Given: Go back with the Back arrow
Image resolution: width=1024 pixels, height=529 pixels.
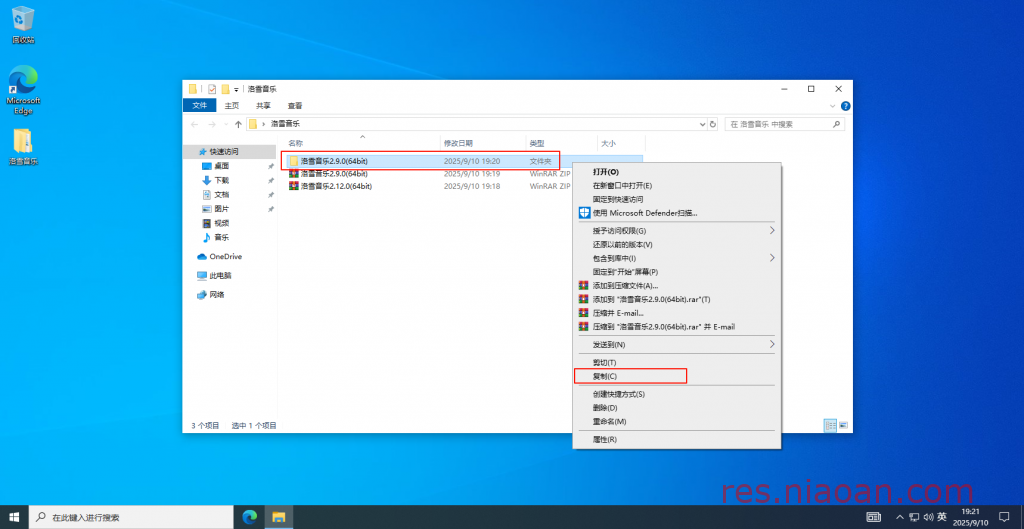Looking at the screenshot, I should click(195, 124).
